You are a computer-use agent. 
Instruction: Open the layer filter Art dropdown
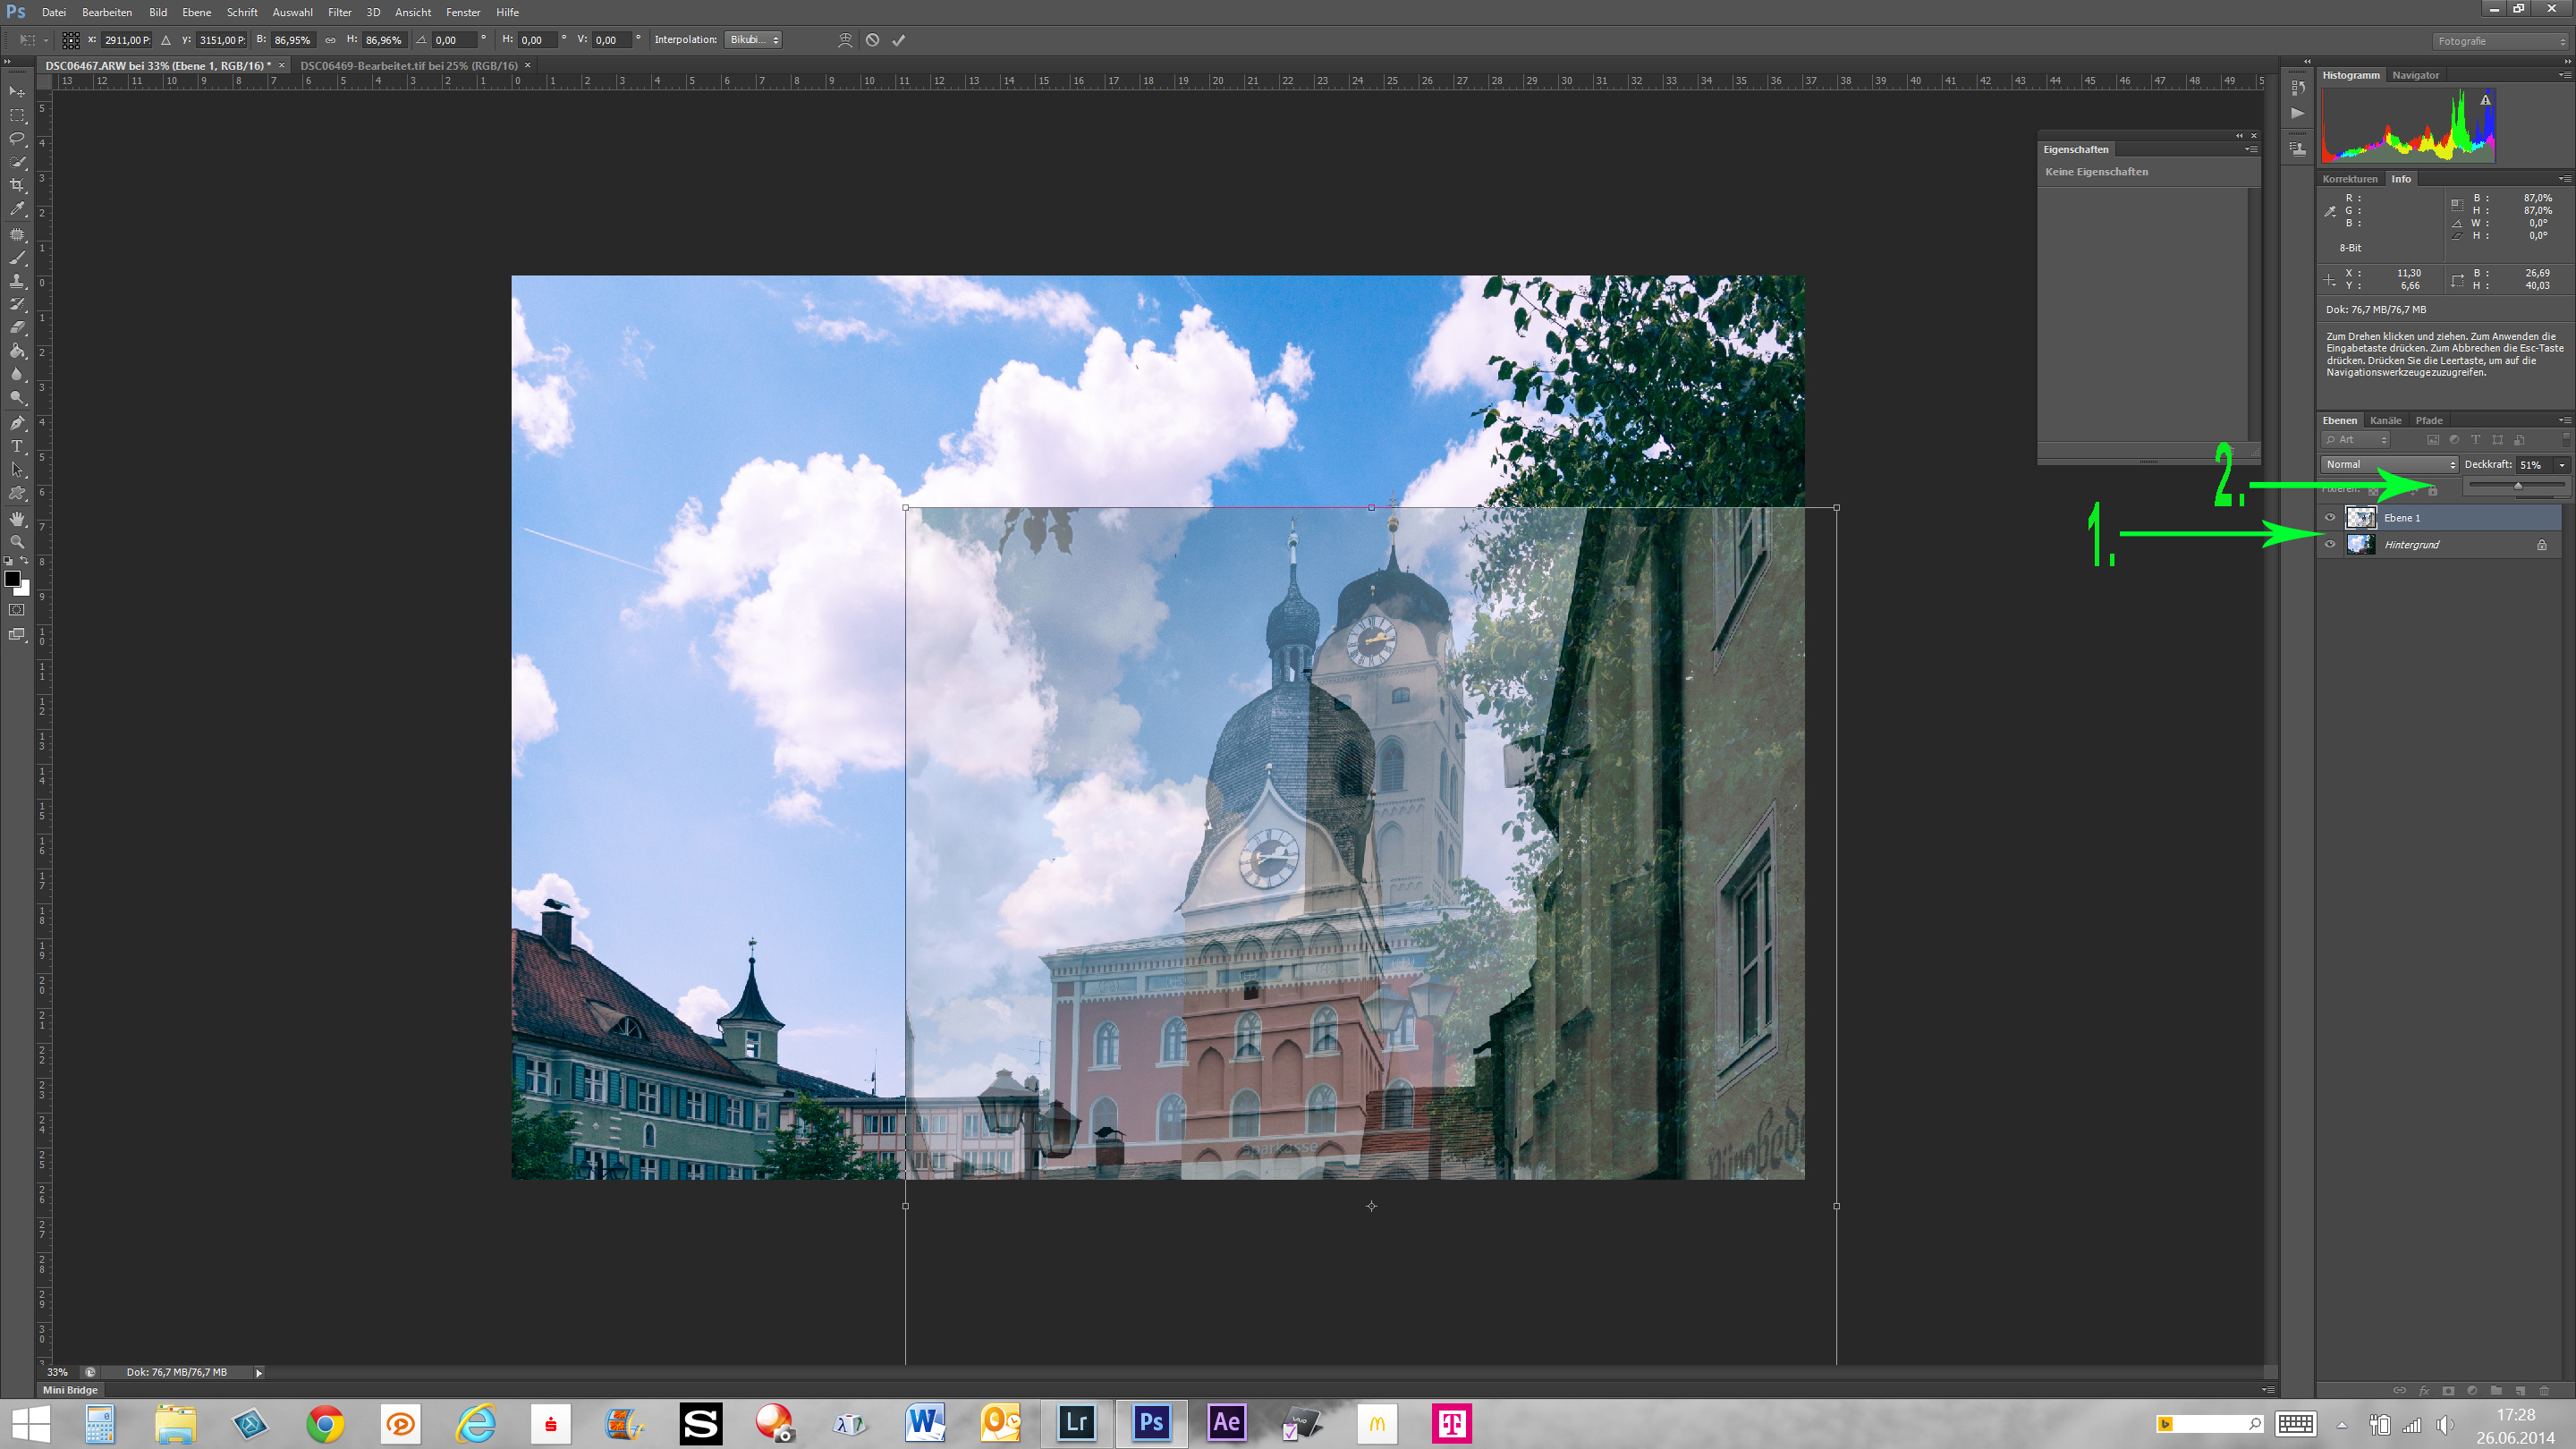pyautogui.click(x=2356, y=440)
